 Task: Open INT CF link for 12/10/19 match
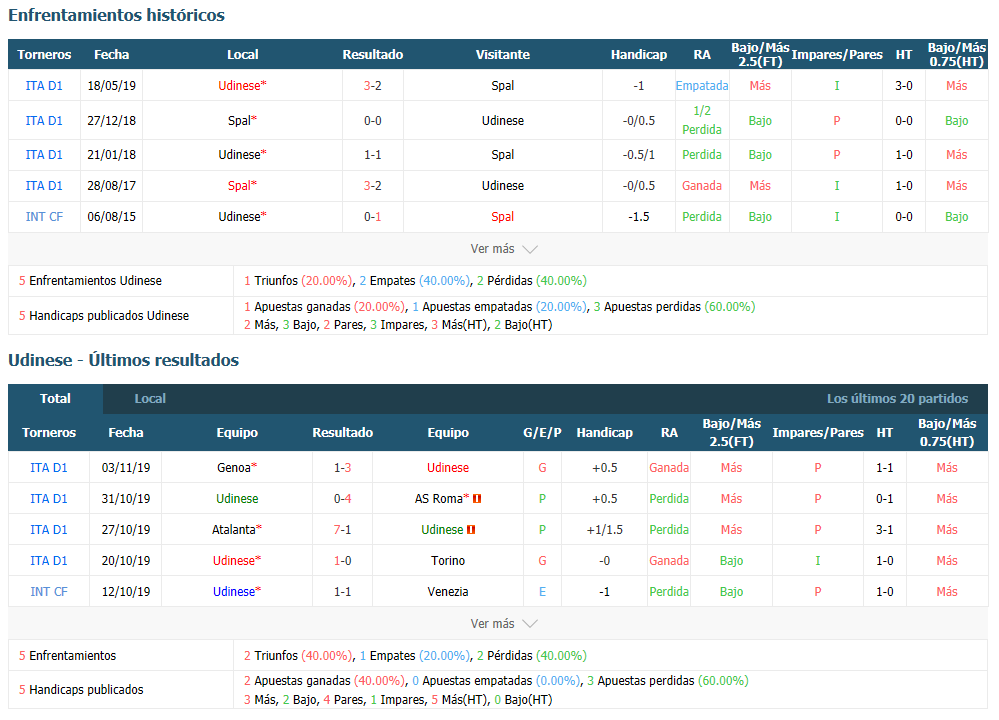48,592
